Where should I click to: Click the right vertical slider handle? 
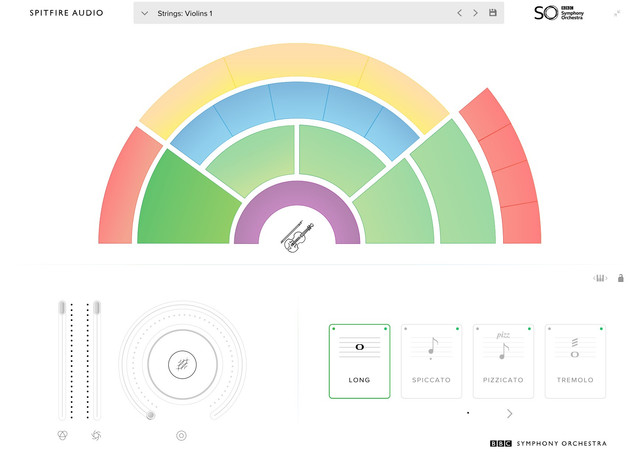point(97,307)
